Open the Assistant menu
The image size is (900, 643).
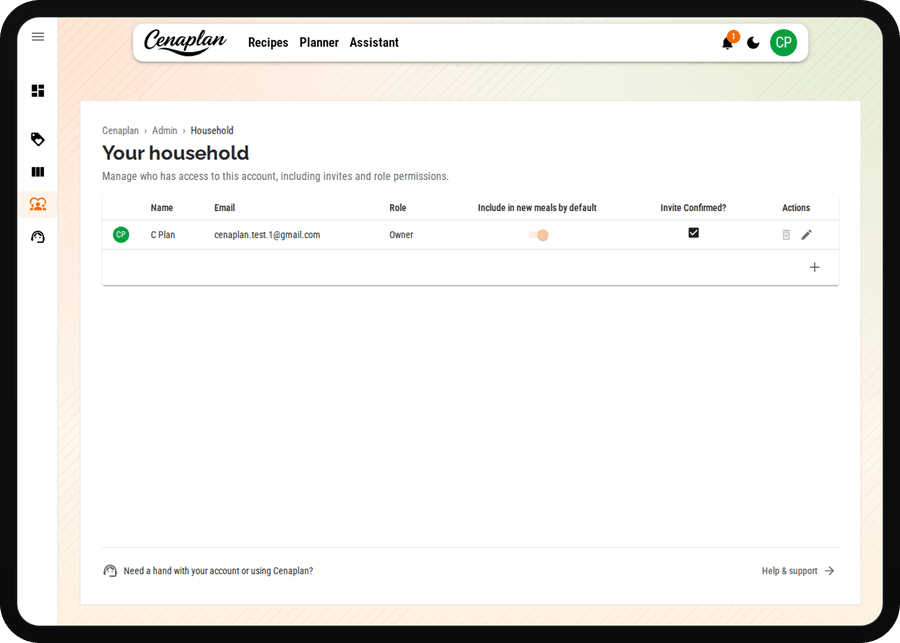point(374,42)
